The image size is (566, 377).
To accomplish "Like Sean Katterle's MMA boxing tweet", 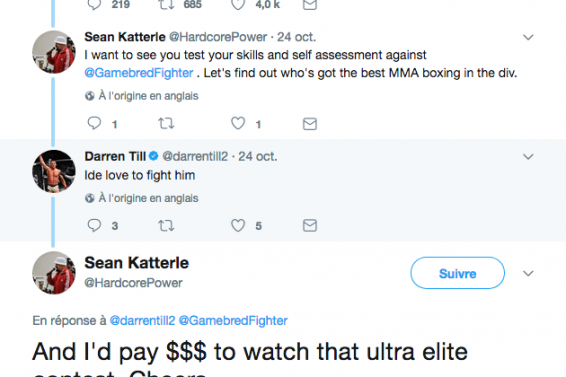I will (238, 124).
